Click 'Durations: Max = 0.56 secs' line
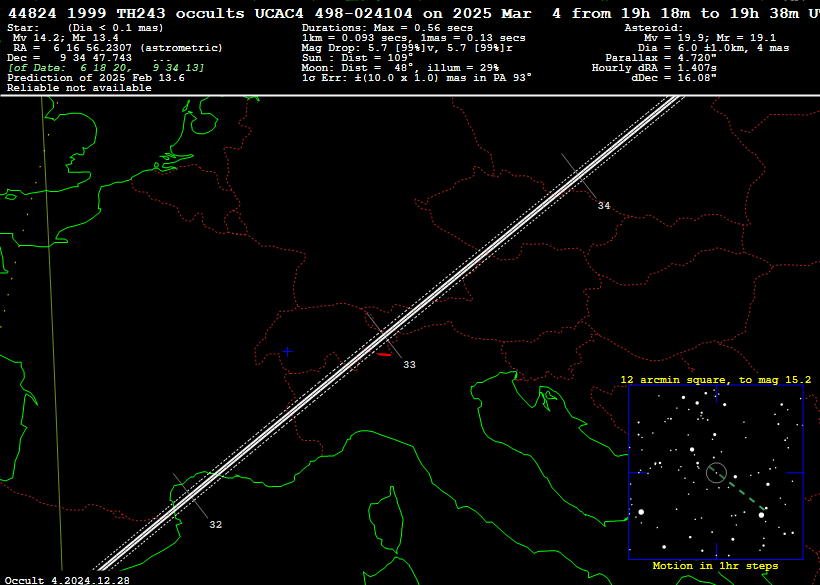This screenshot has height=585, width=820. tap(387, 28)
